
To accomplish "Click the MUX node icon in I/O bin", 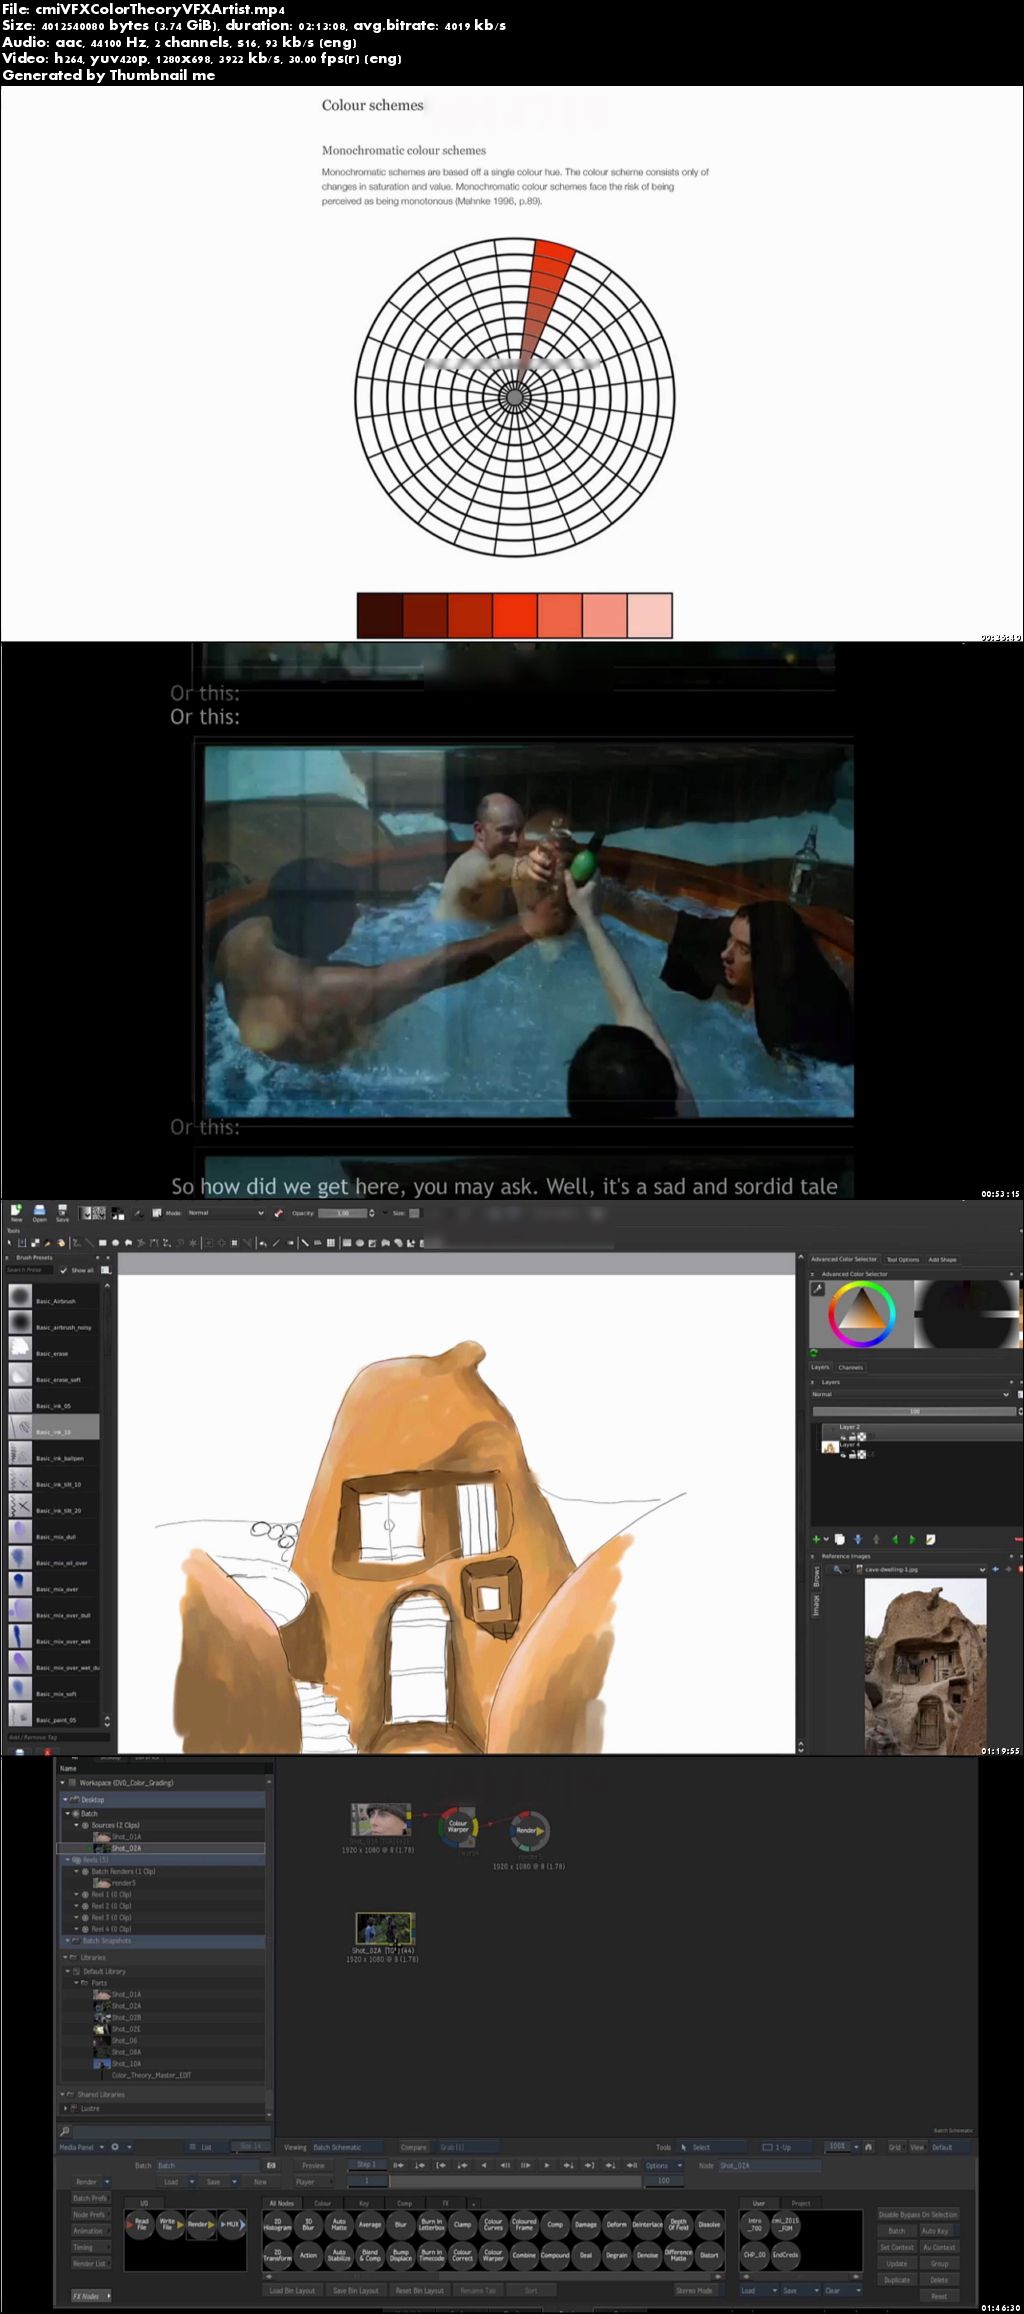I will pyautogui.click(x=231, y=2224).
